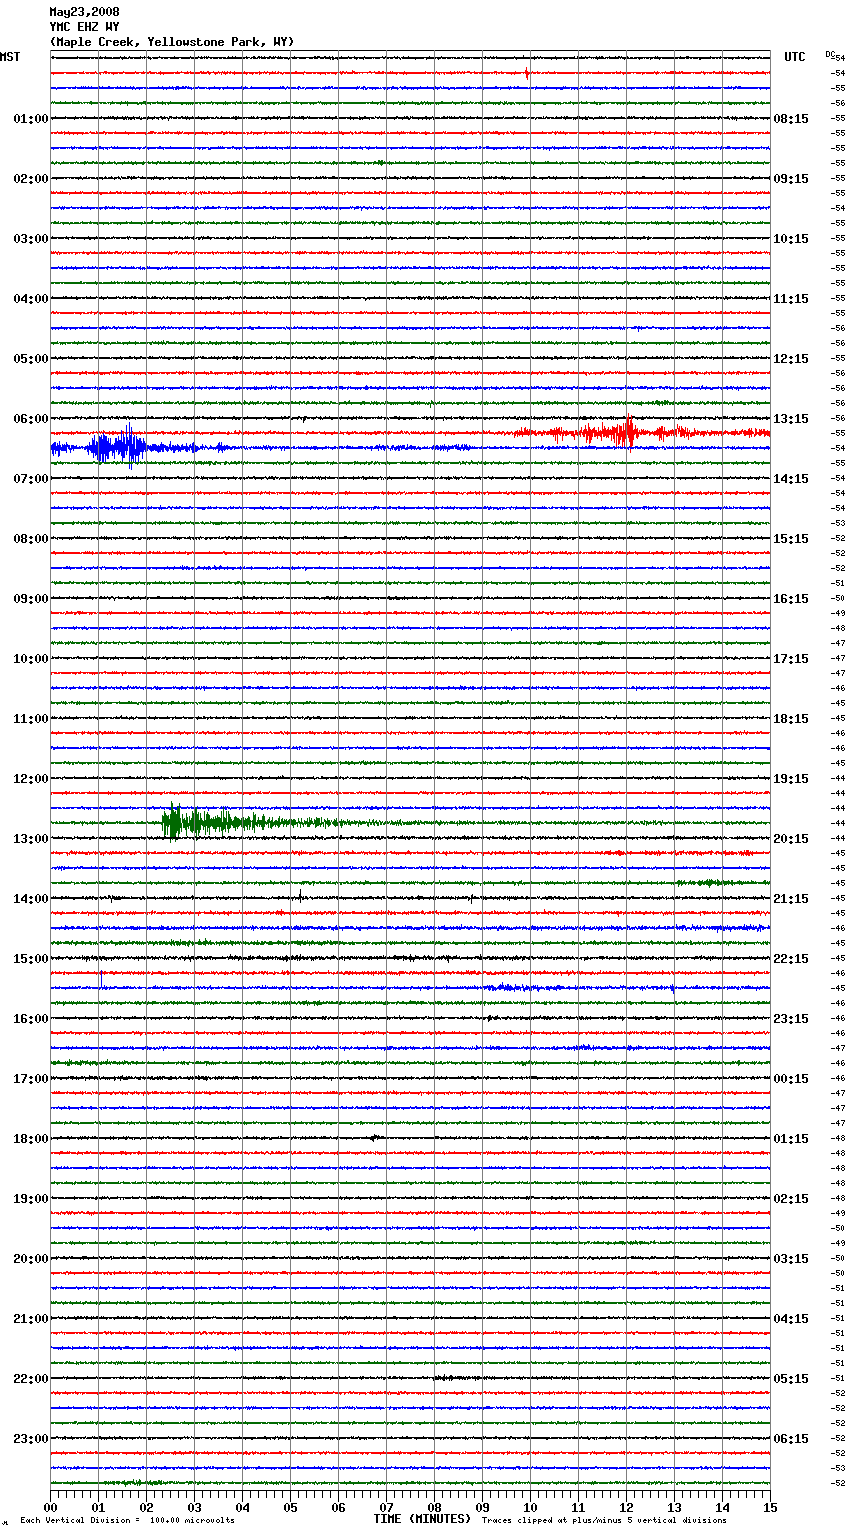
Task: Click the 00:15 UTC row label
Action: [x=791, y=1079]
